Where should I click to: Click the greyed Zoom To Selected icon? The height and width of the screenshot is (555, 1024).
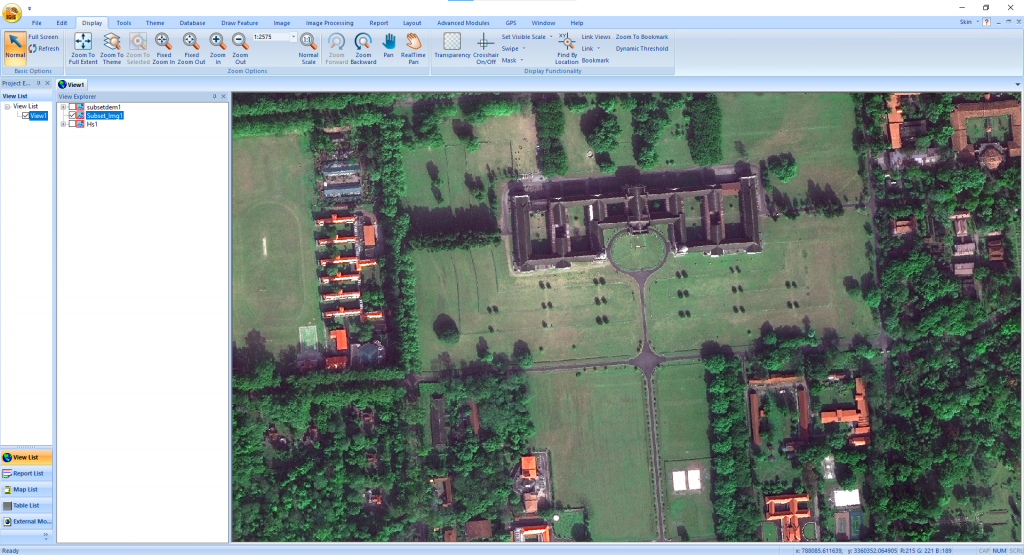(x=138, y=42)
